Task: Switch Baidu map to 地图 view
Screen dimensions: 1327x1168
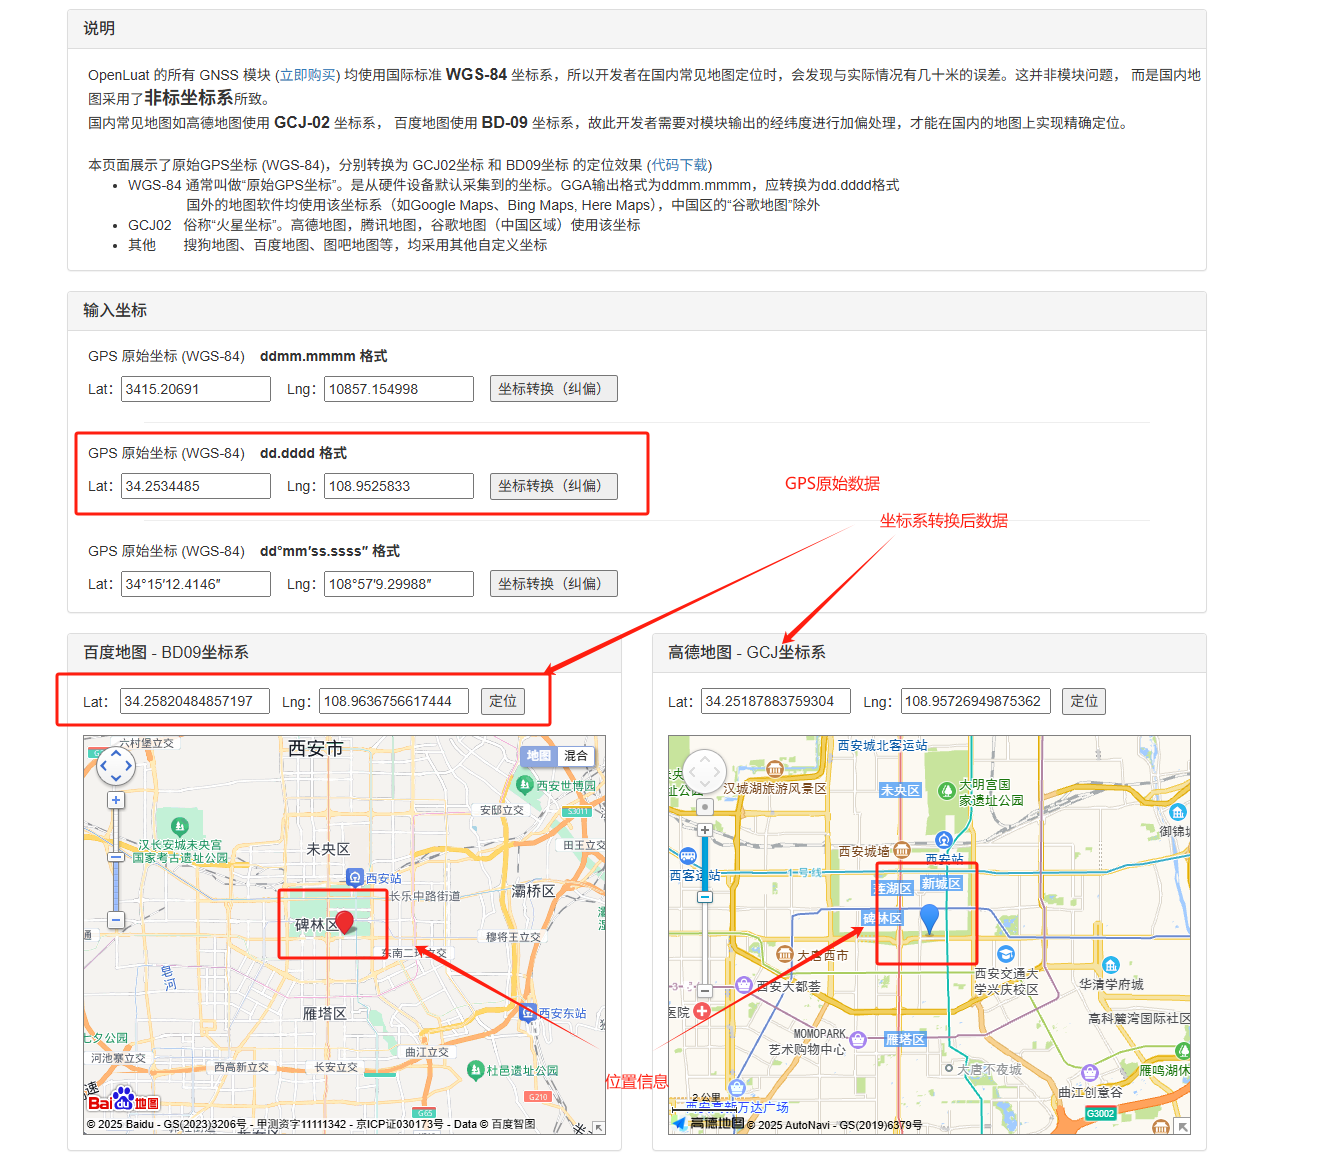Action: (x=539, y=756)
